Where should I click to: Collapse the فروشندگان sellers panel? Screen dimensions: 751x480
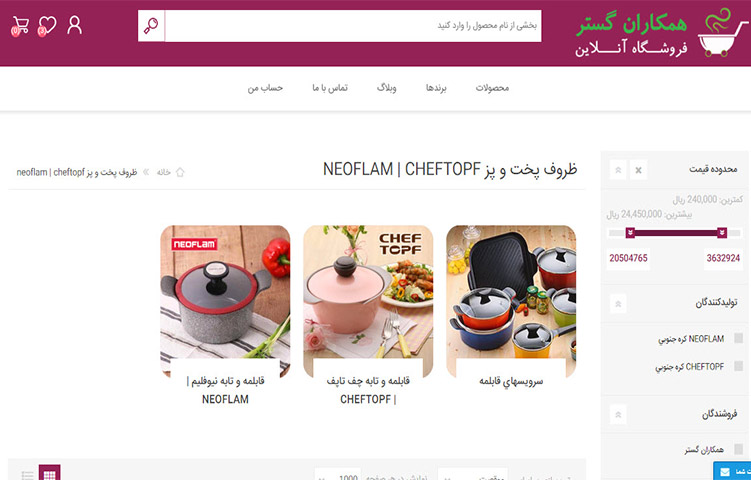(618, 414)
